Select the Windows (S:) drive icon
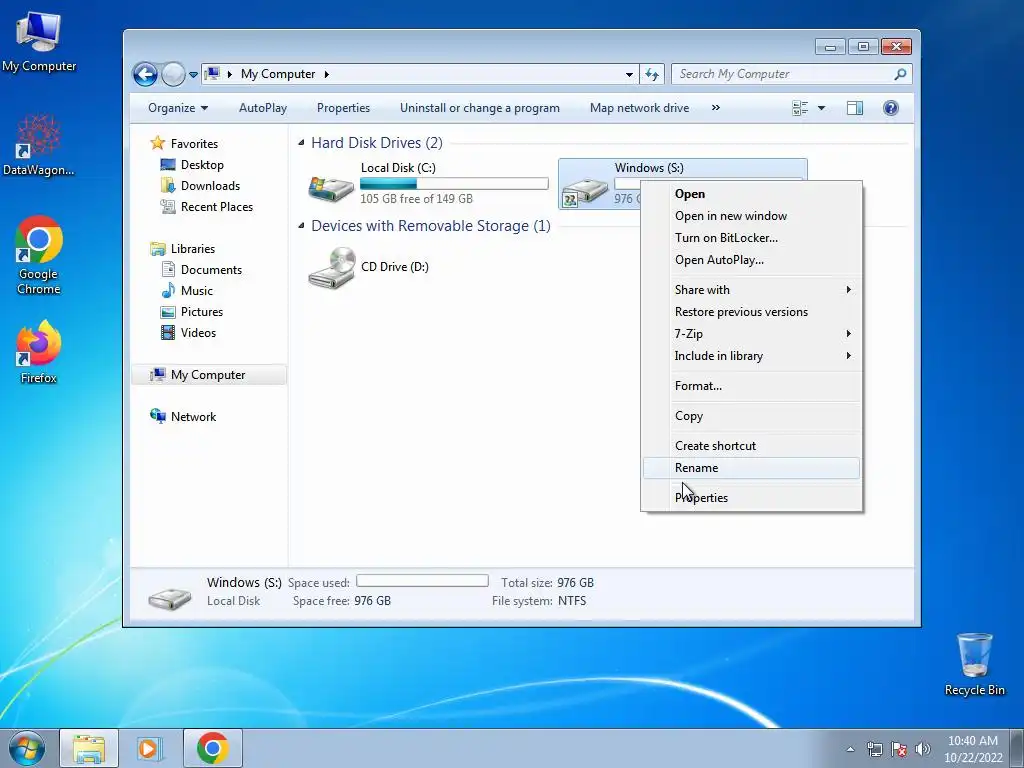 tap(585, 191)
